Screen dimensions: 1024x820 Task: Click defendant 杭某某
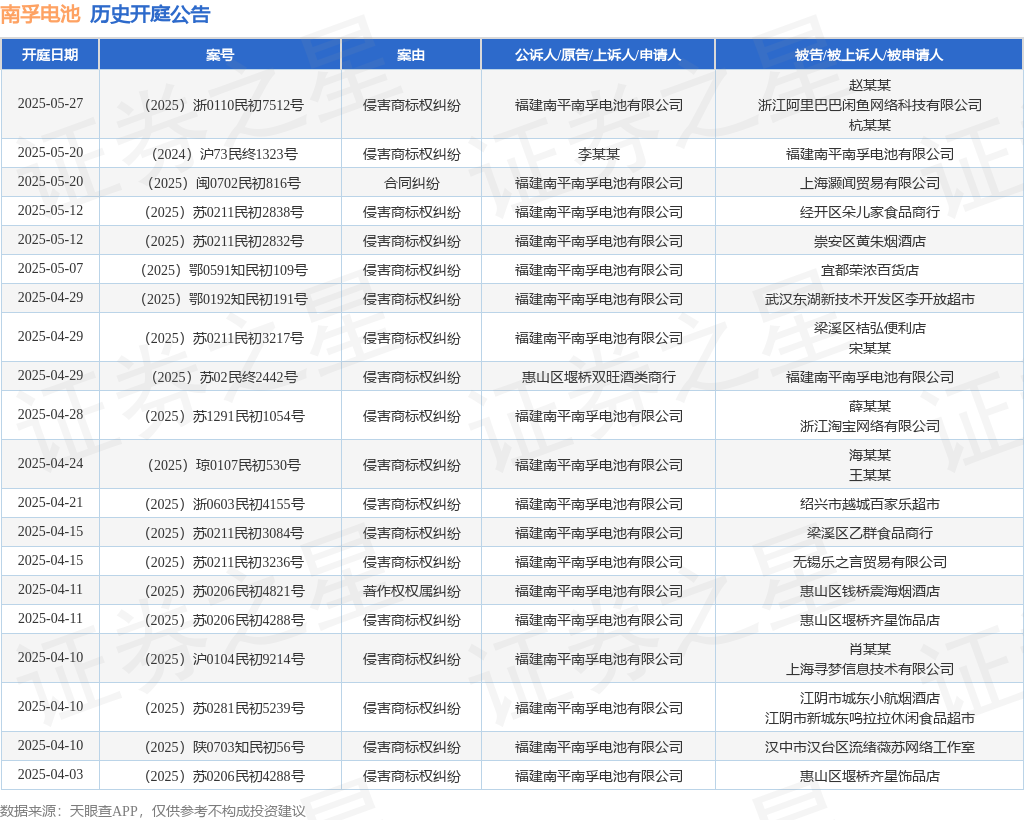869,125
